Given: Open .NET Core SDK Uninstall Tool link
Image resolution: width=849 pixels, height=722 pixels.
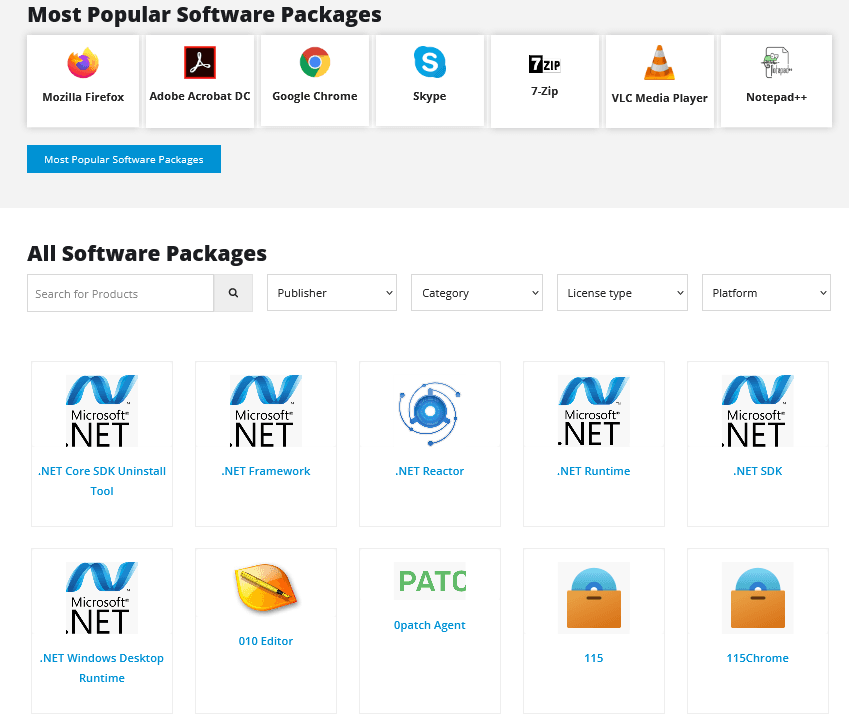Looking at the screenshot, I should 102,481.
